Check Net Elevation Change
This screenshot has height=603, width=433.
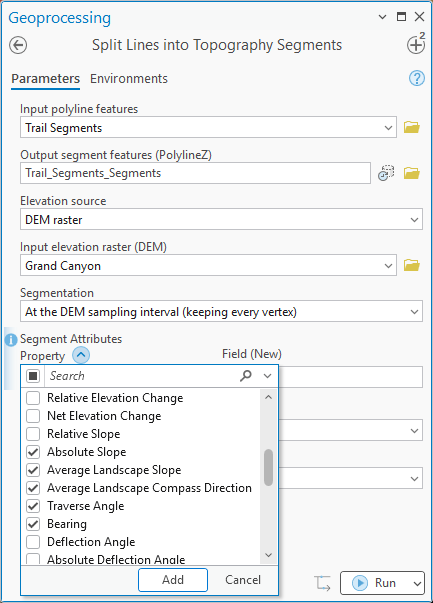click(33, 416)
